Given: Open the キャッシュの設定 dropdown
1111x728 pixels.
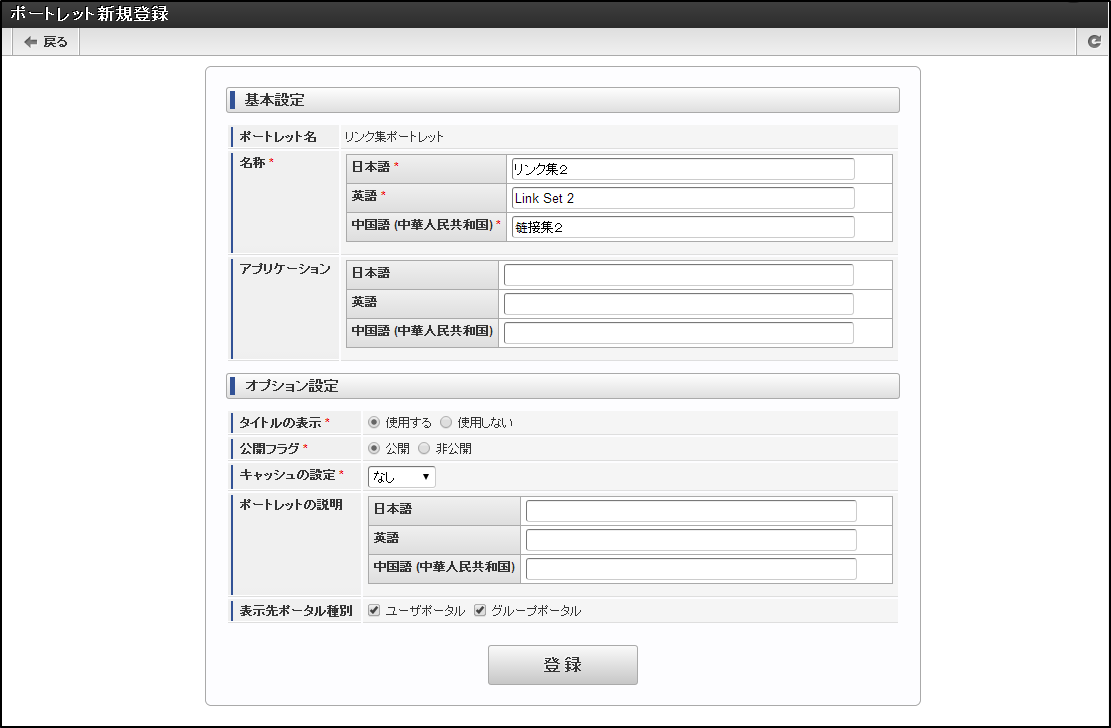Looking at the screenshot, I should point(401,476).
